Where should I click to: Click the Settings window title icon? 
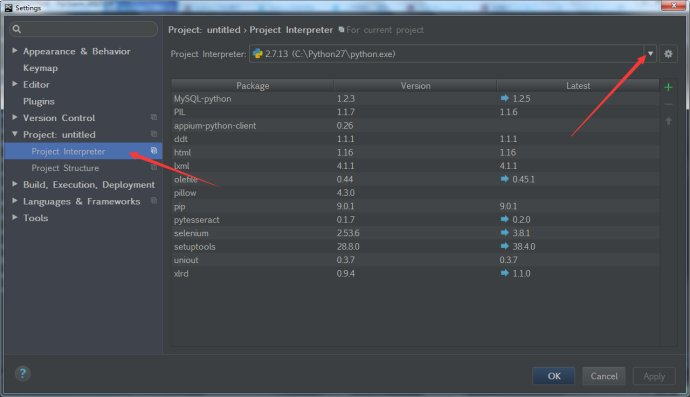click(x=8, y=7)
